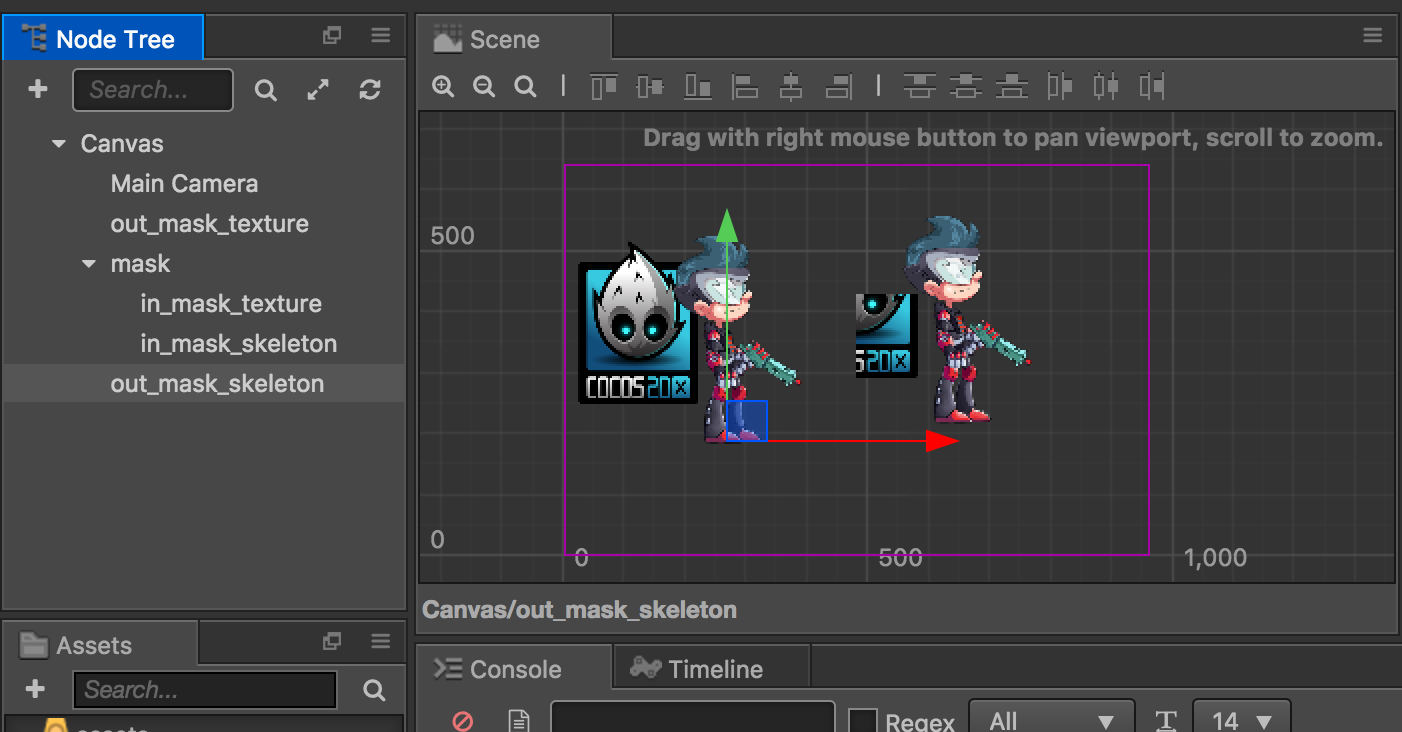
Task: Open the Node Tree panel menu
Action: pyautogui.click(x=380, y=36)
